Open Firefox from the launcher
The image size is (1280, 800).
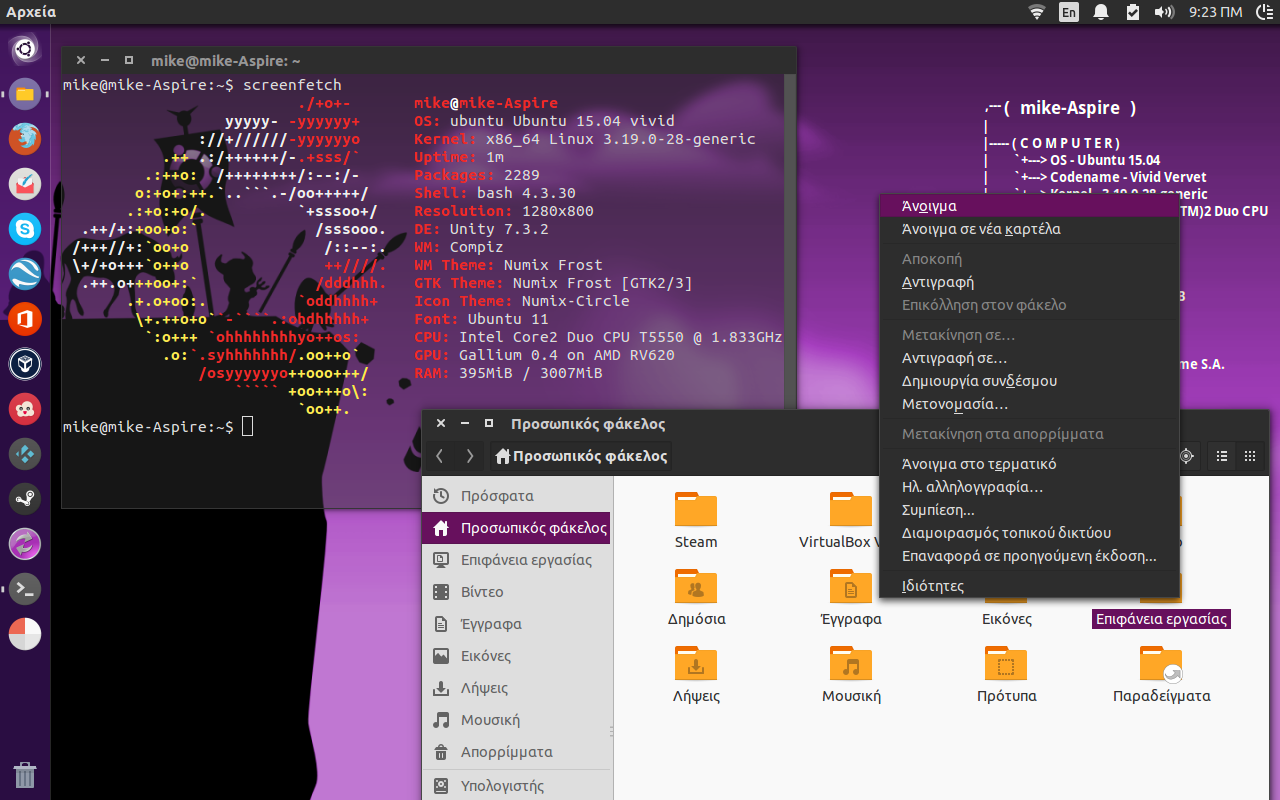[25, 139]
